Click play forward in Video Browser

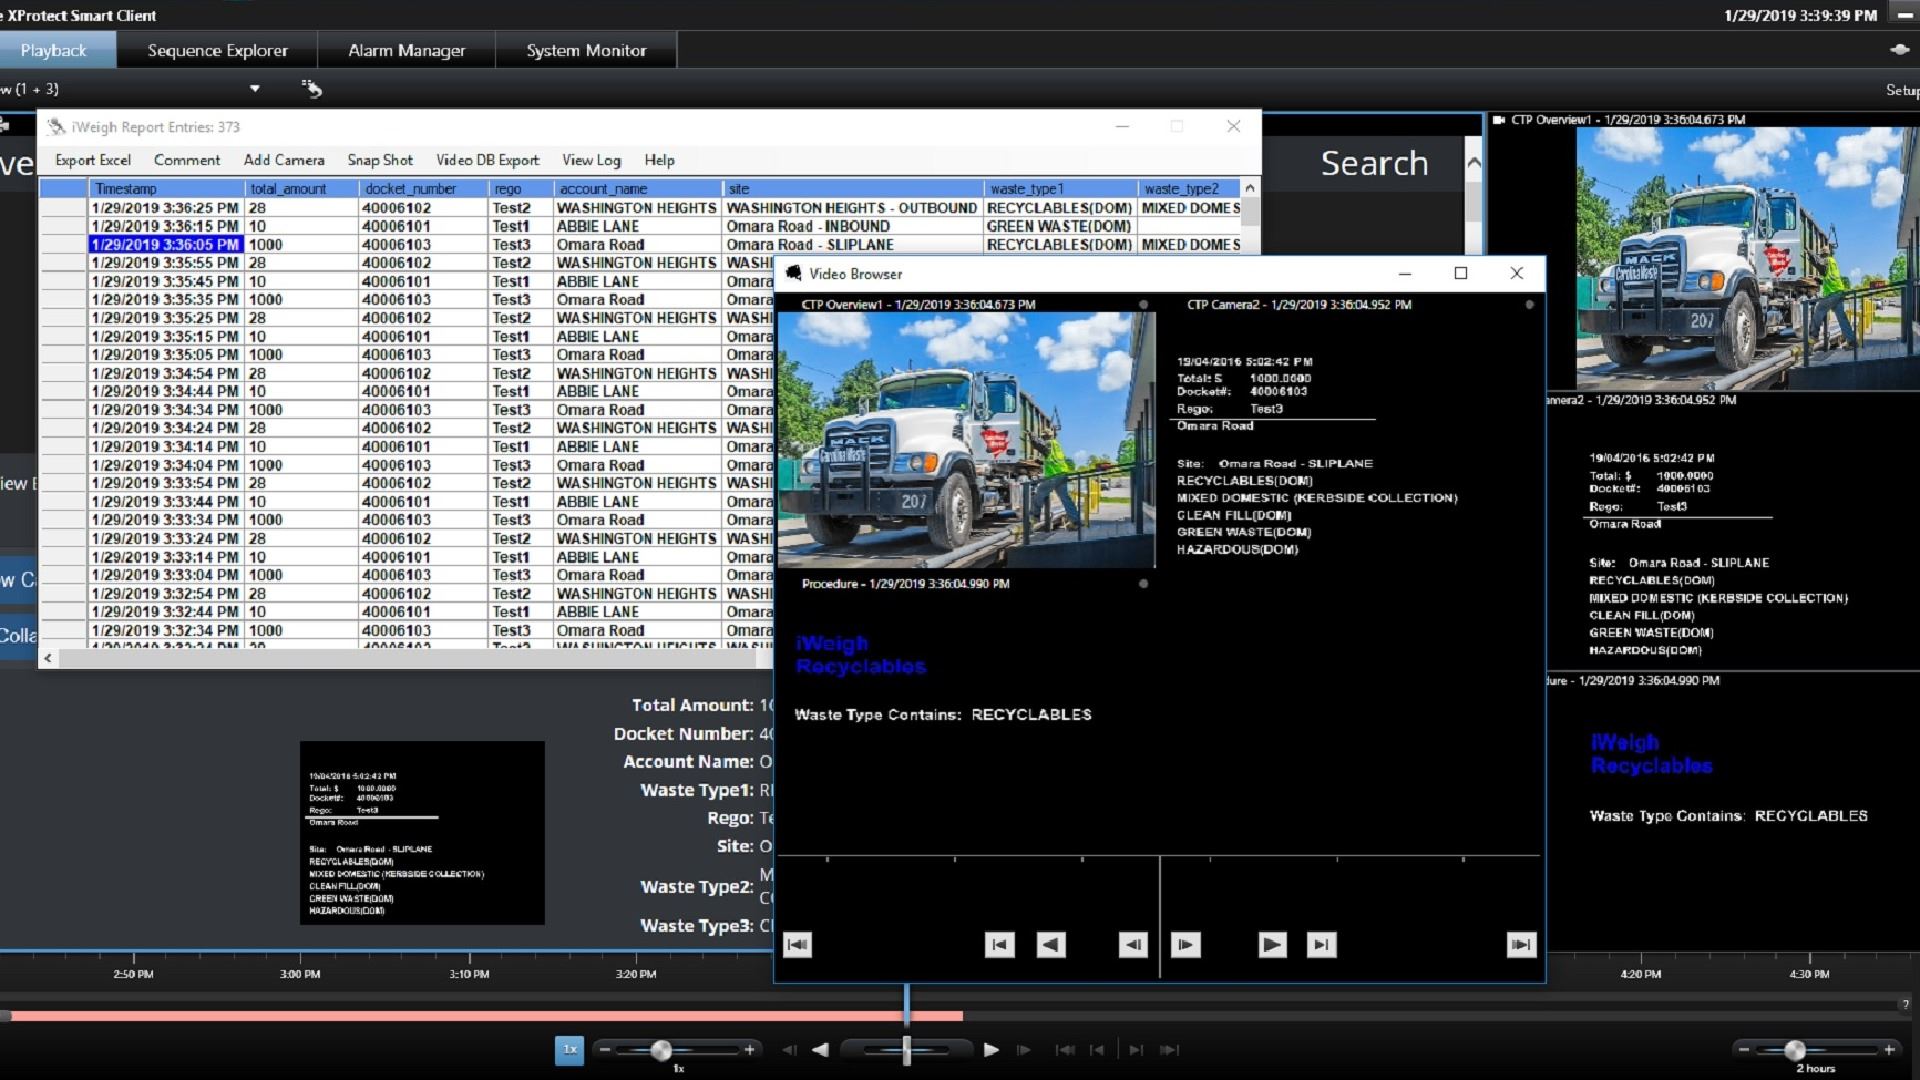1271,945
